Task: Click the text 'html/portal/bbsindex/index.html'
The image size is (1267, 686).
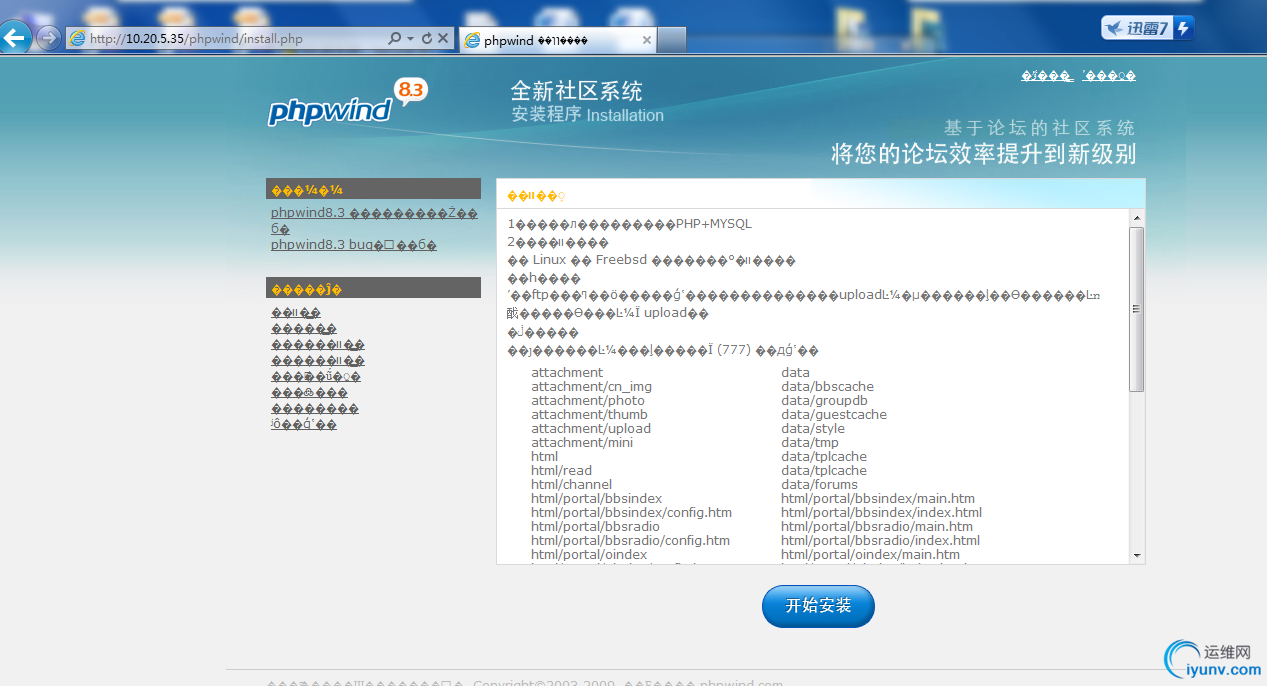Action: click(881, 513)
